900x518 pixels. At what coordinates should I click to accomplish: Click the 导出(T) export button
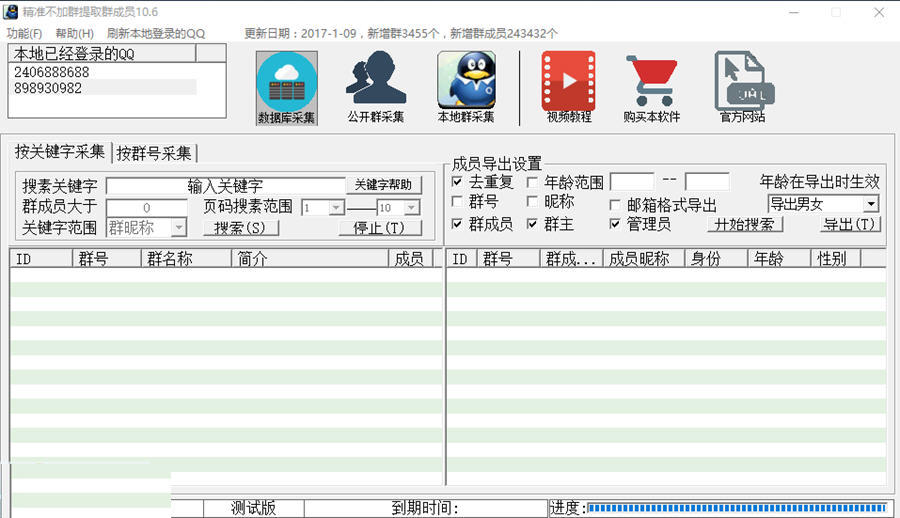849,225
